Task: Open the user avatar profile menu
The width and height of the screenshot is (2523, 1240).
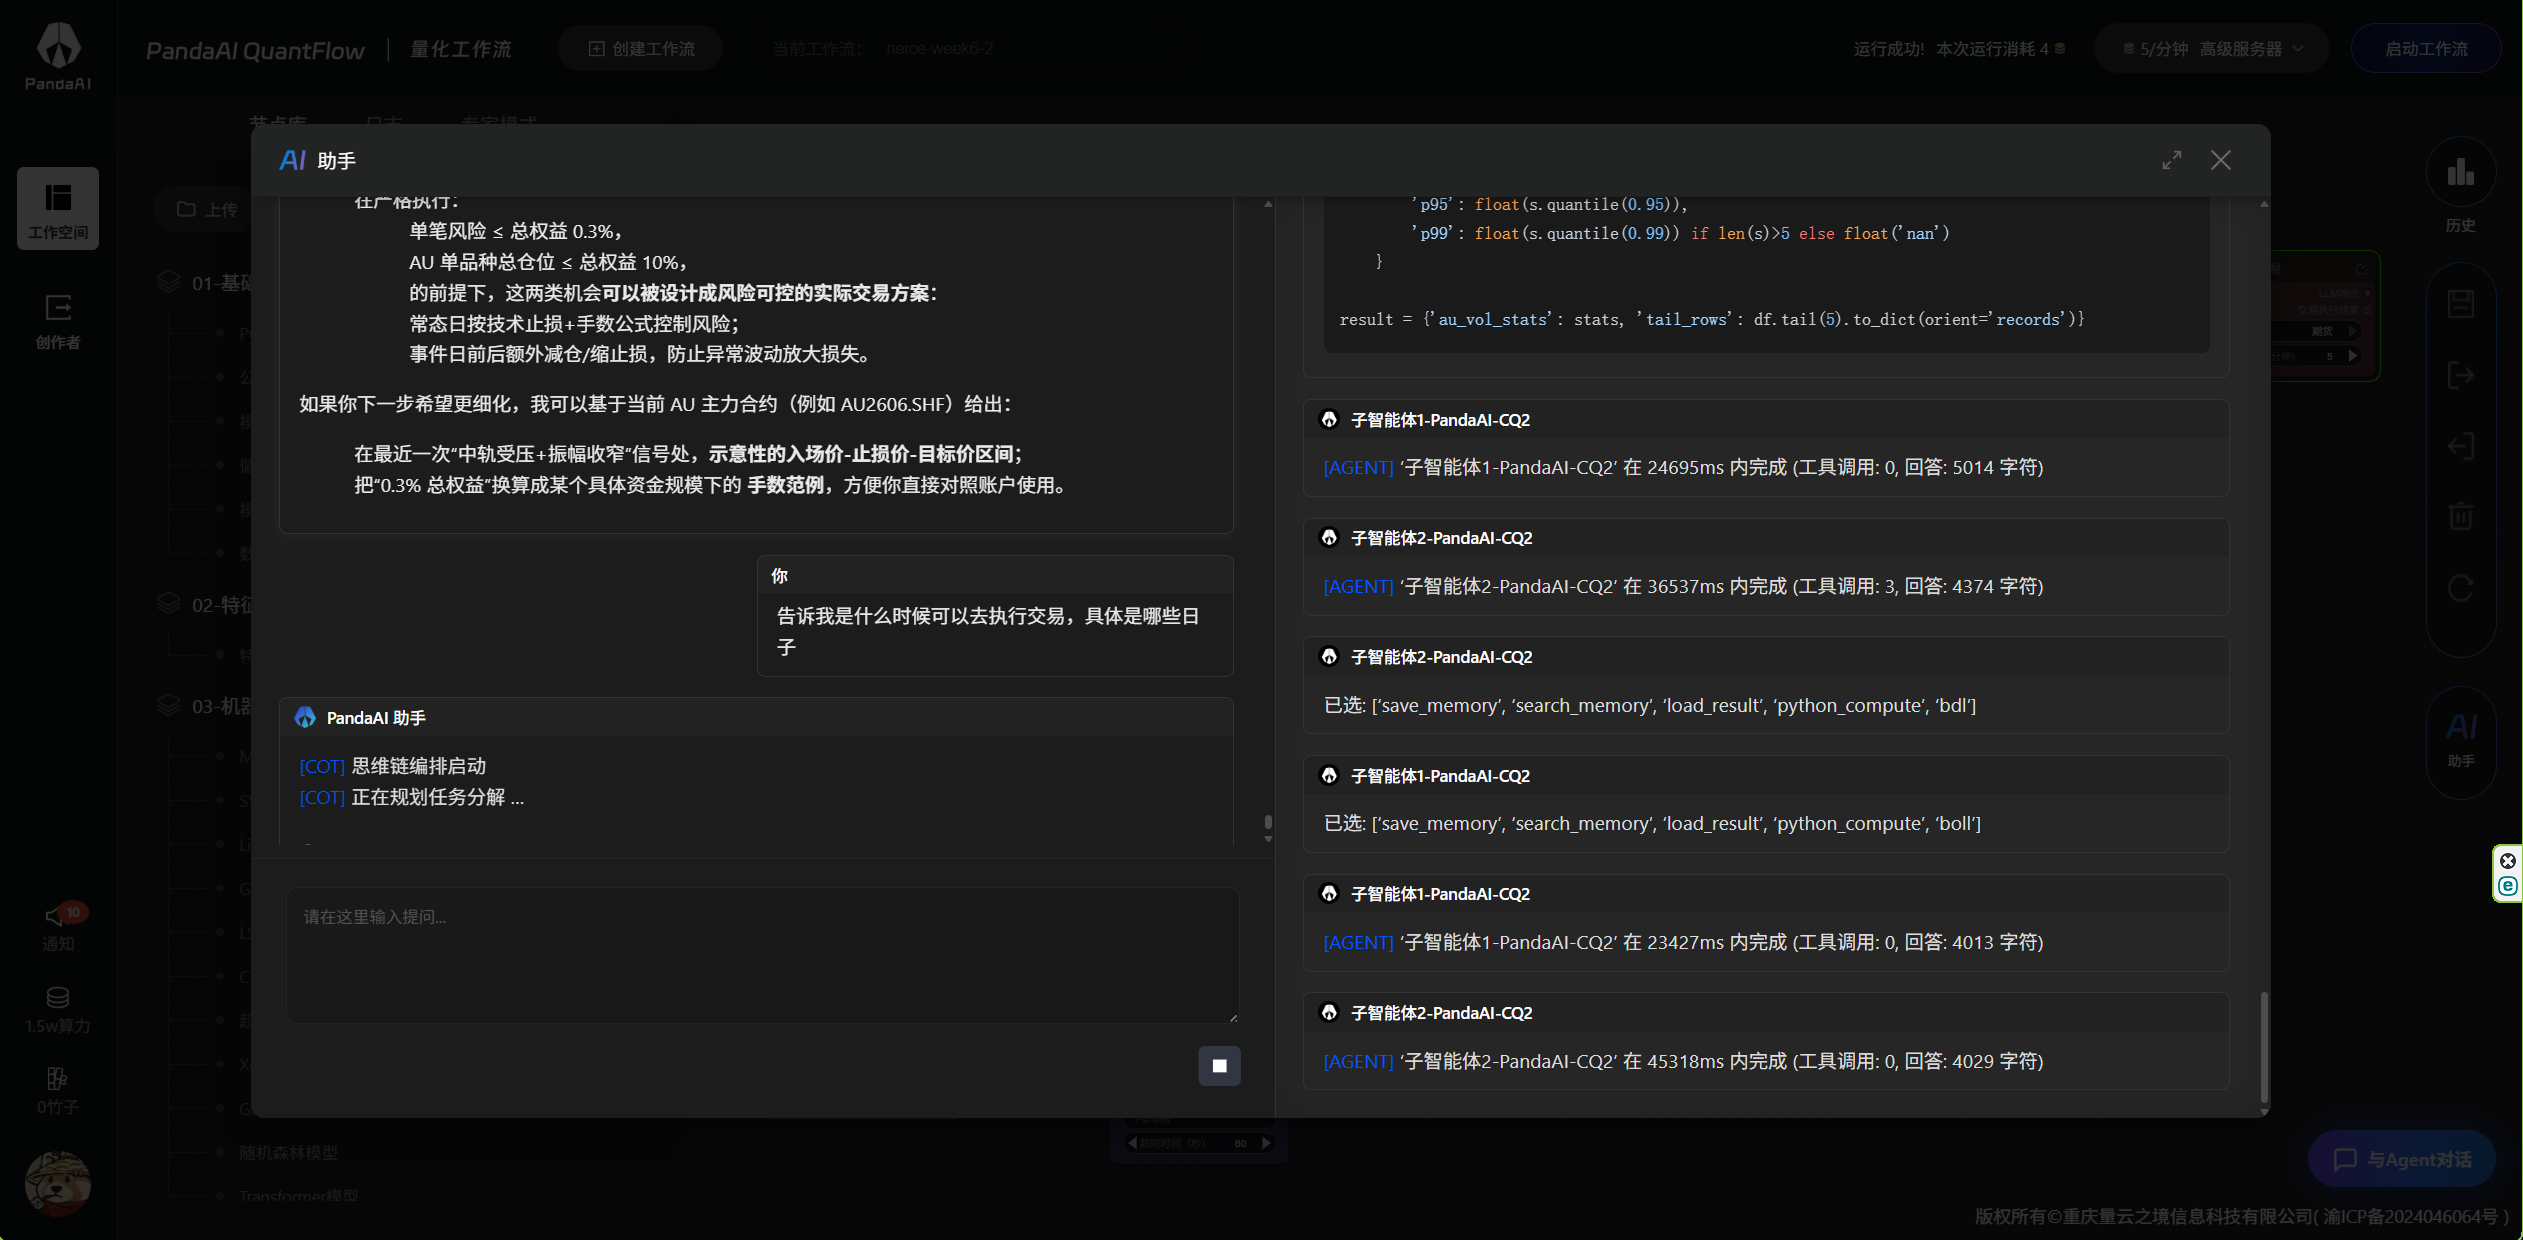Action: pos(57,1184)
